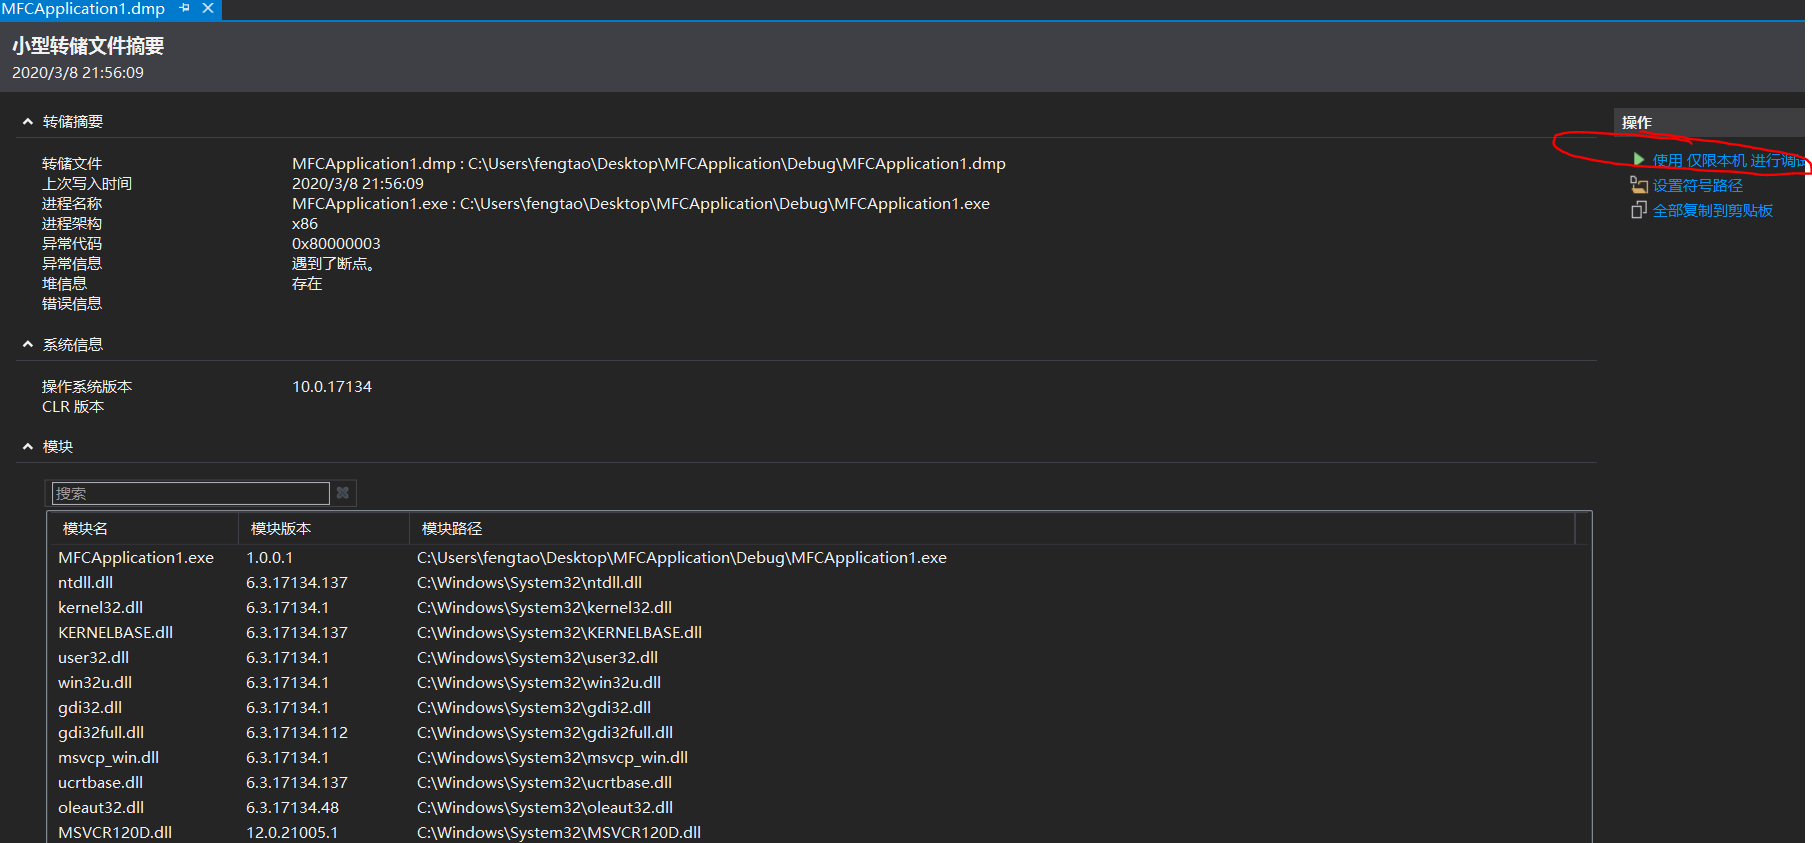
Task: Click version 6.3.17134.48 cell
Action: point(292,807)
